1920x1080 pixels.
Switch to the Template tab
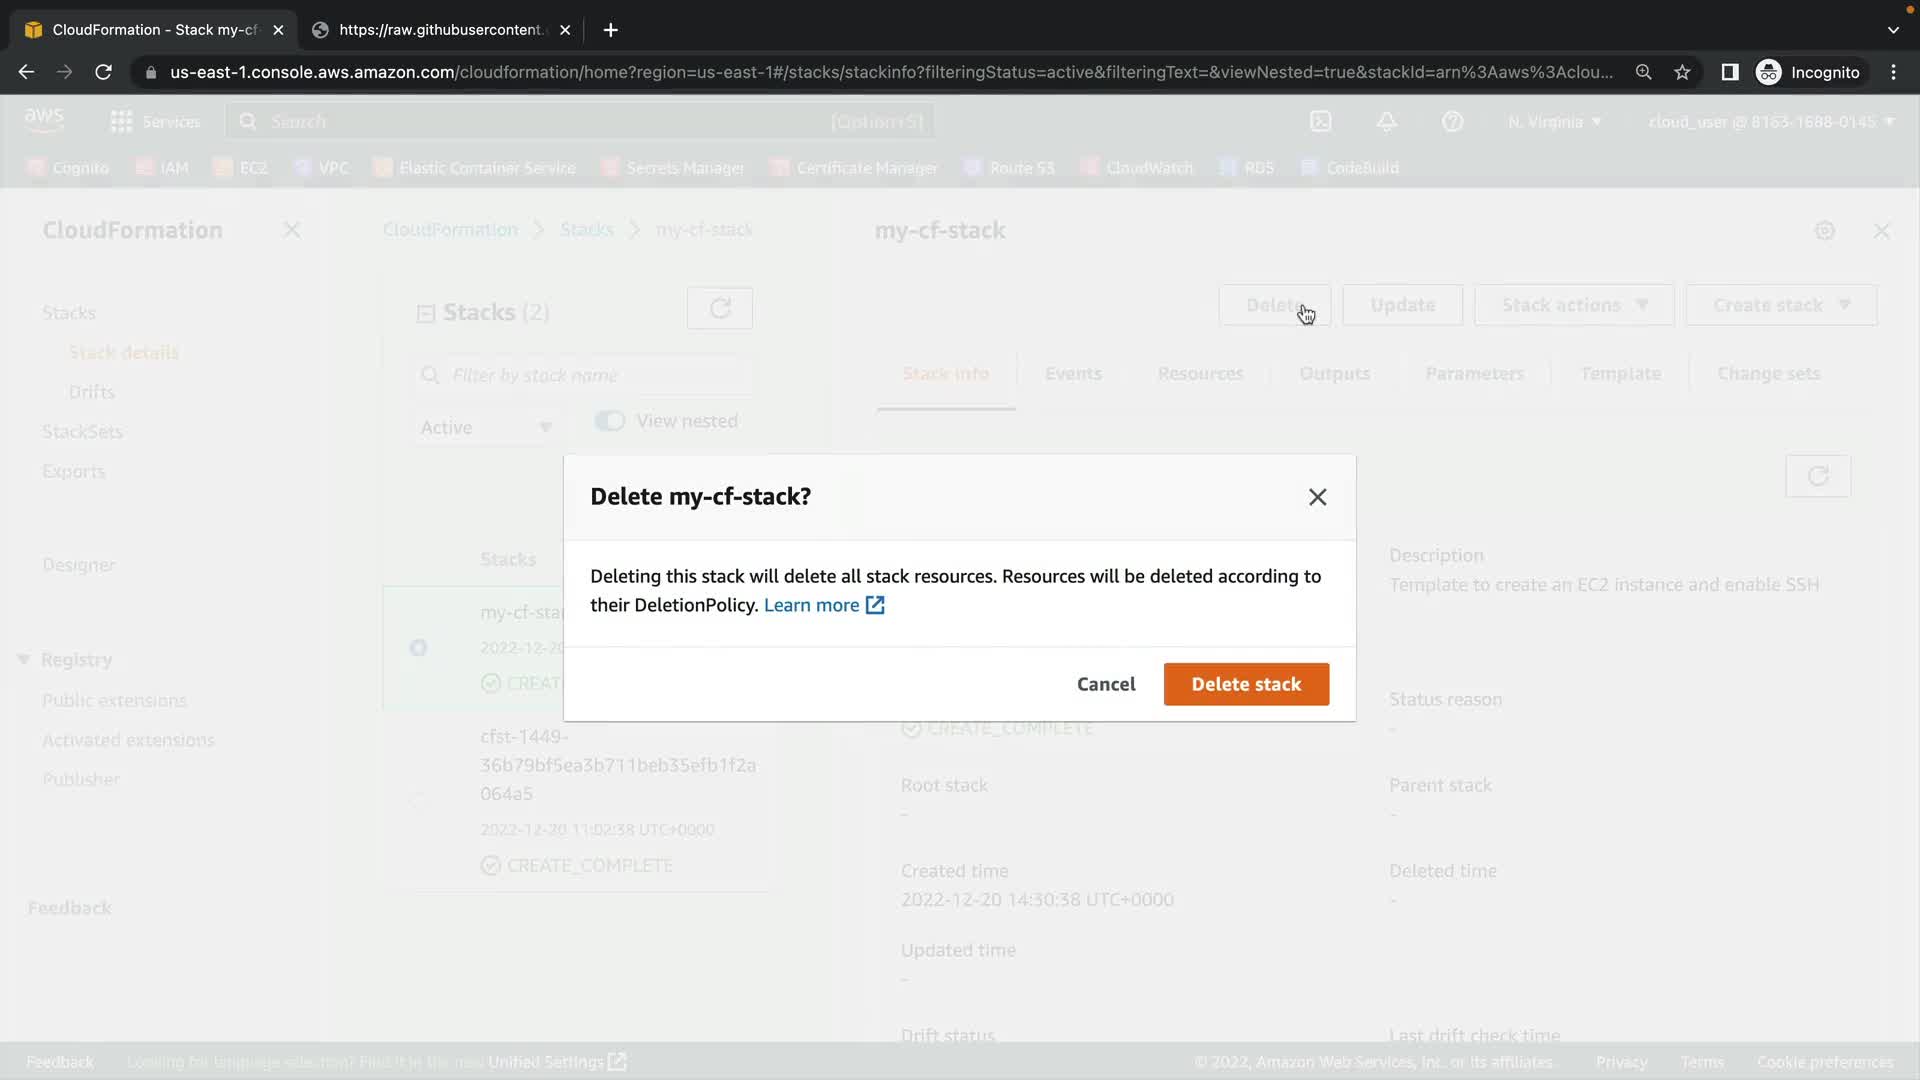coord(1620,374)
